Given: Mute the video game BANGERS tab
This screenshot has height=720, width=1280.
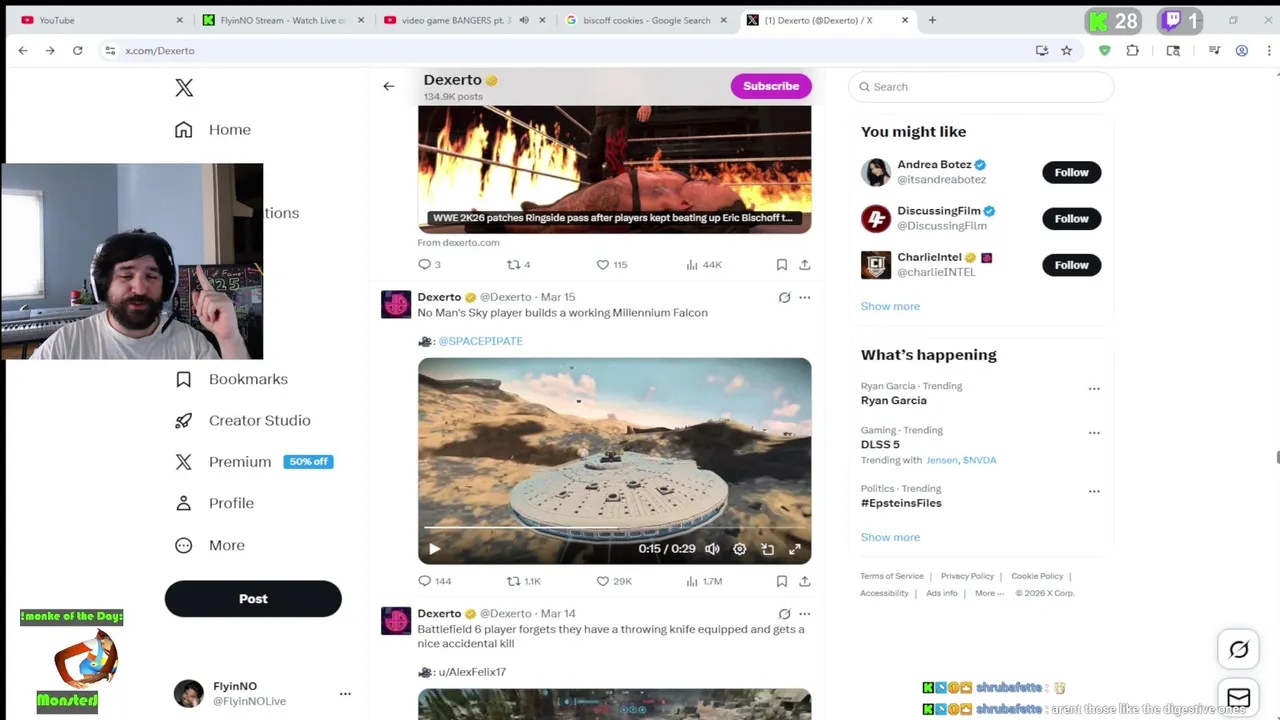Looking at the screenshot, I should coord(524,20).
